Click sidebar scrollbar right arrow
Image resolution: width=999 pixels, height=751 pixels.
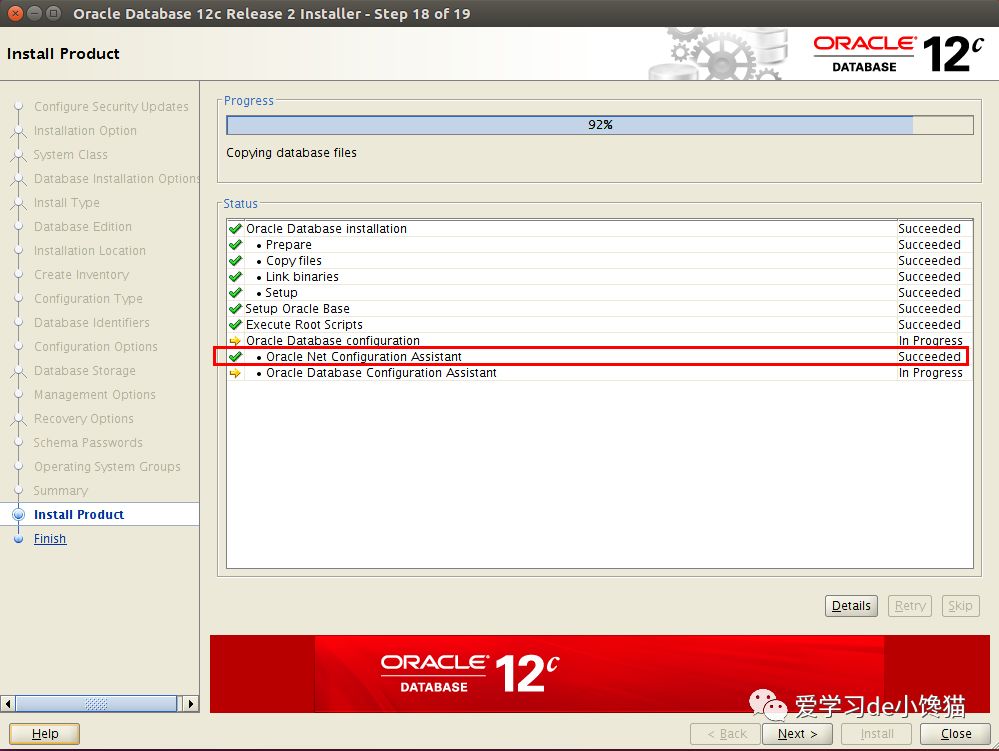190,704
